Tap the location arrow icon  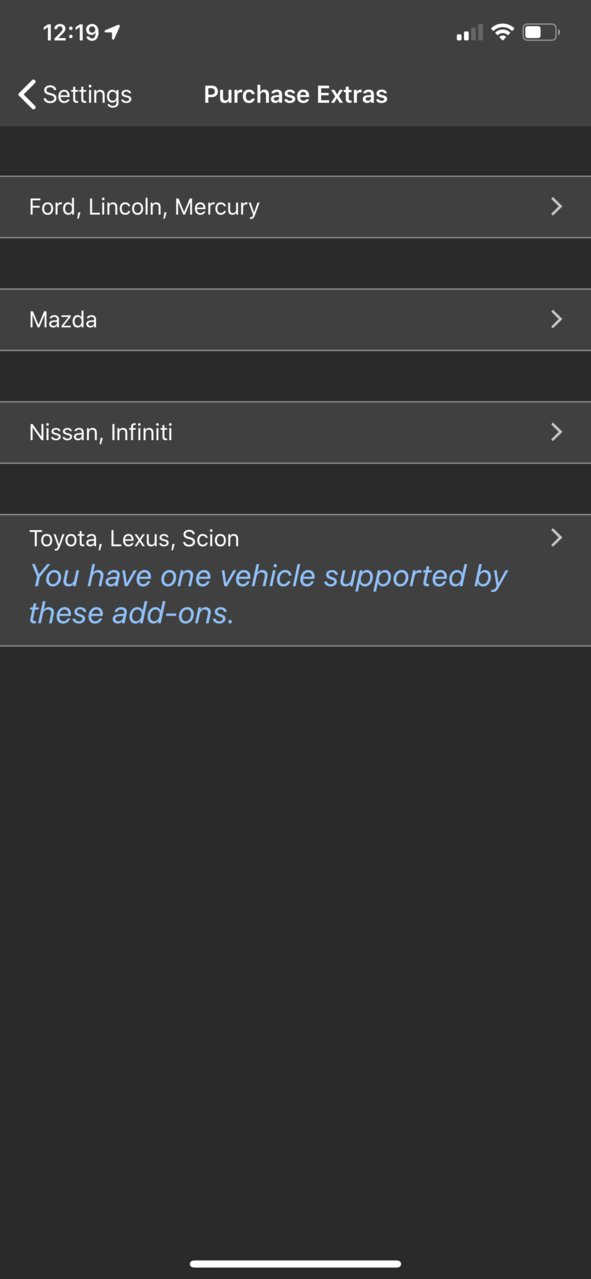(112, 32)
